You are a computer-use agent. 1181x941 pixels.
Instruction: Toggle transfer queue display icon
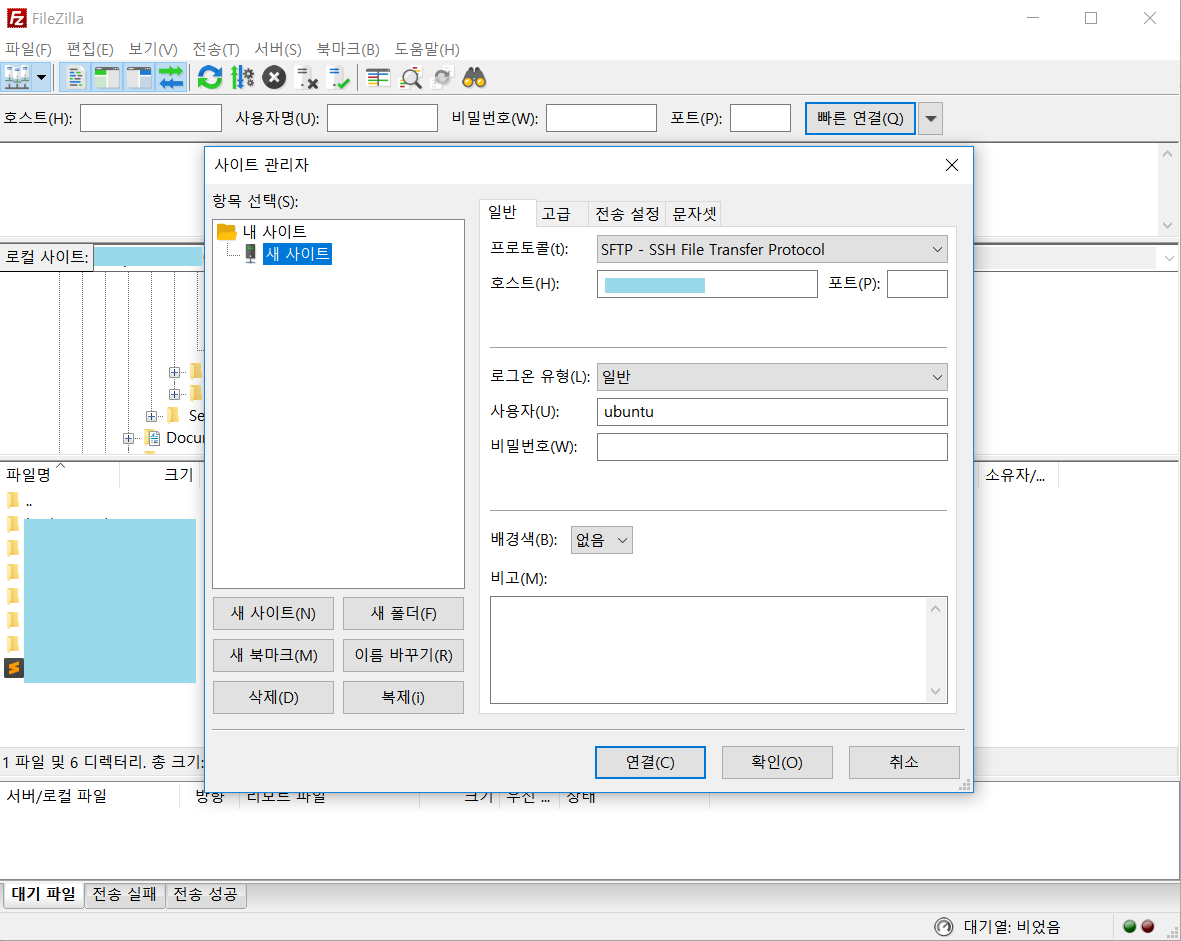(x=171, y=78)
